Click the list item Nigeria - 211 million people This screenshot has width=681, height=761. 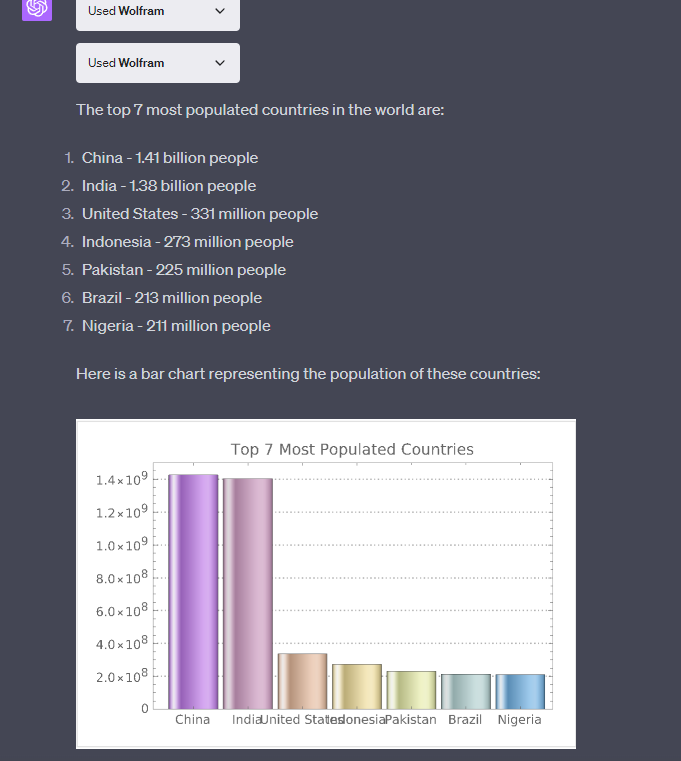point(176,326)
